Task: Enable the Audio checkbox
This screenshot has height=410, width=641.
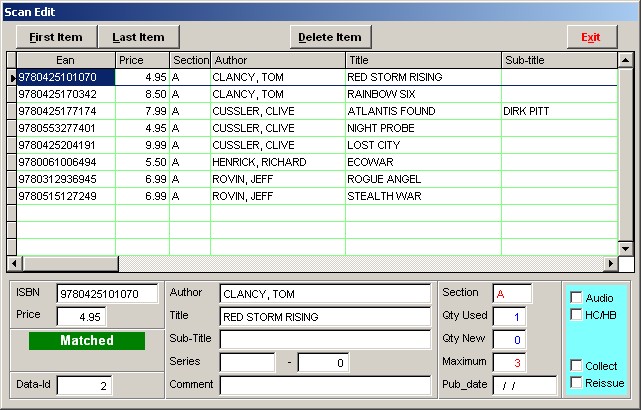Action: 576,297
